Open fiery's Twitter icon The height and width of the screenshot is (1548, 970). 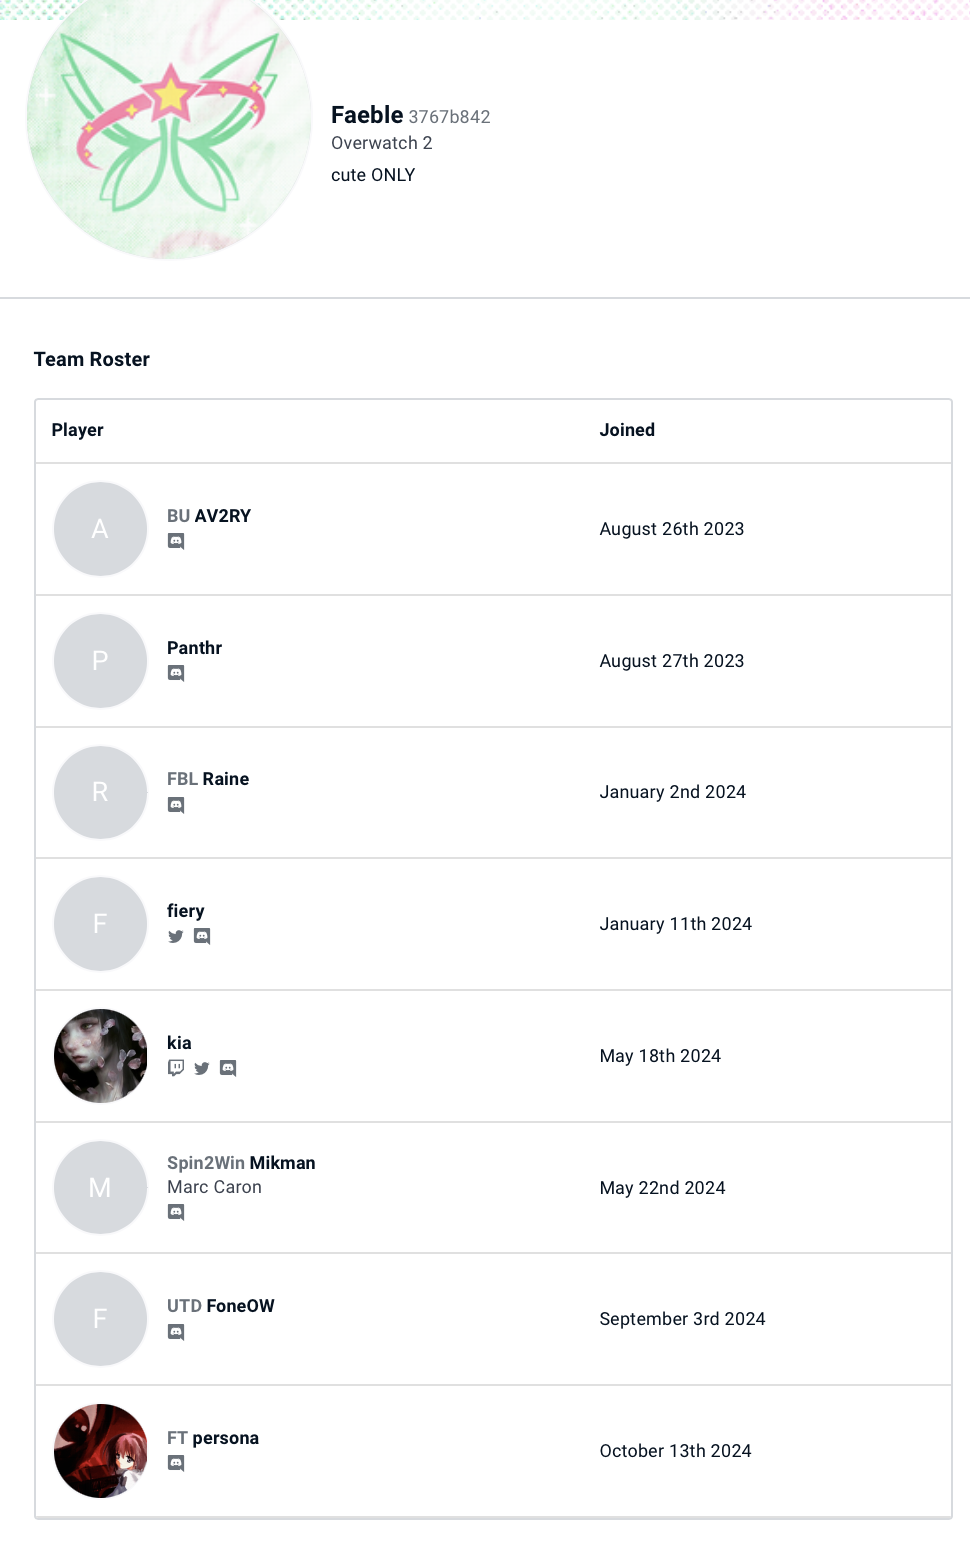click(x=176, y=936)
